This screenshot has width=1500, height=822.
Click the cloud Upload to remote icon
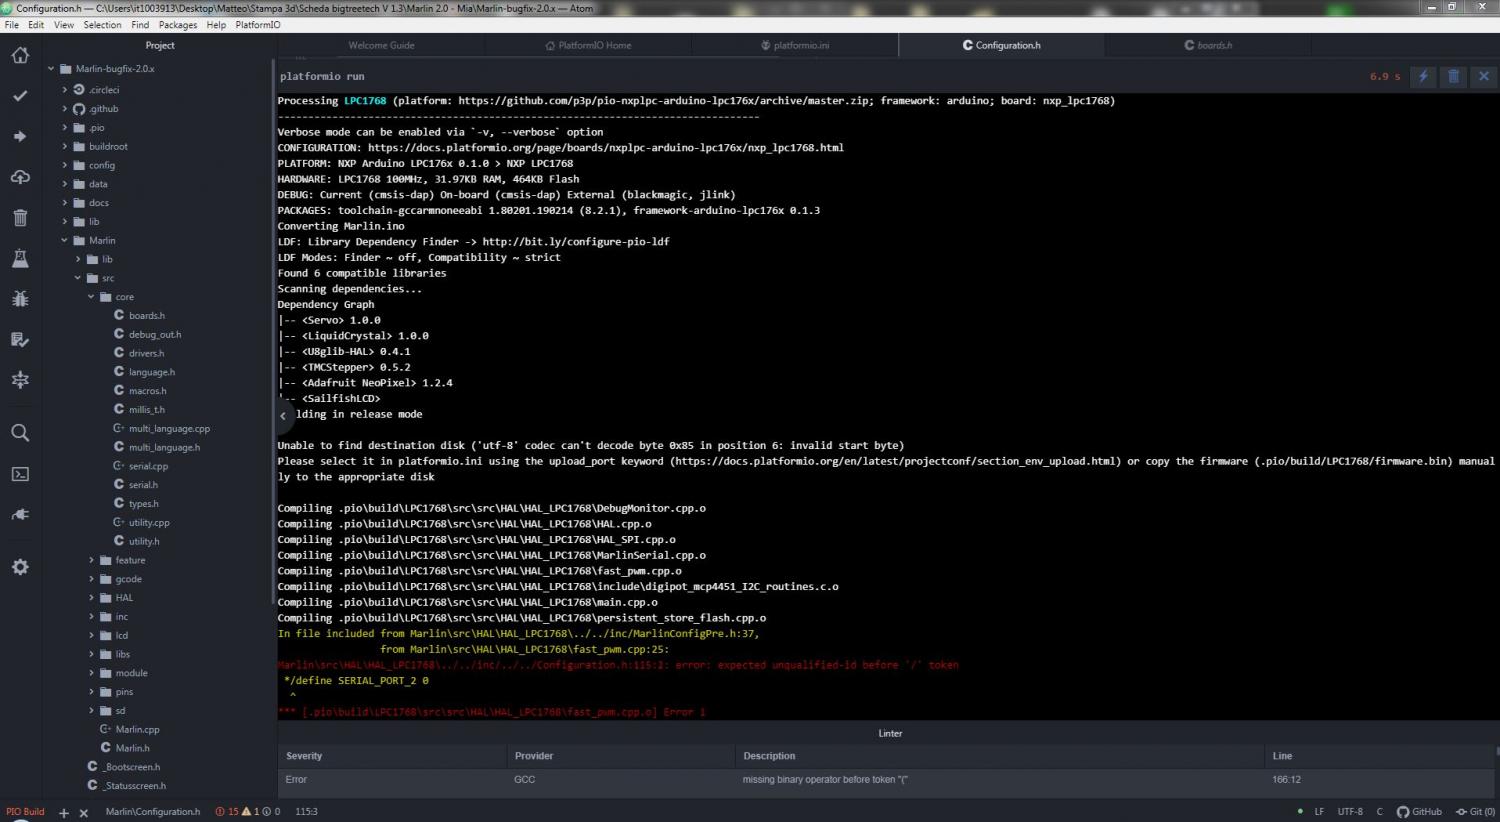tap(20, 177)
